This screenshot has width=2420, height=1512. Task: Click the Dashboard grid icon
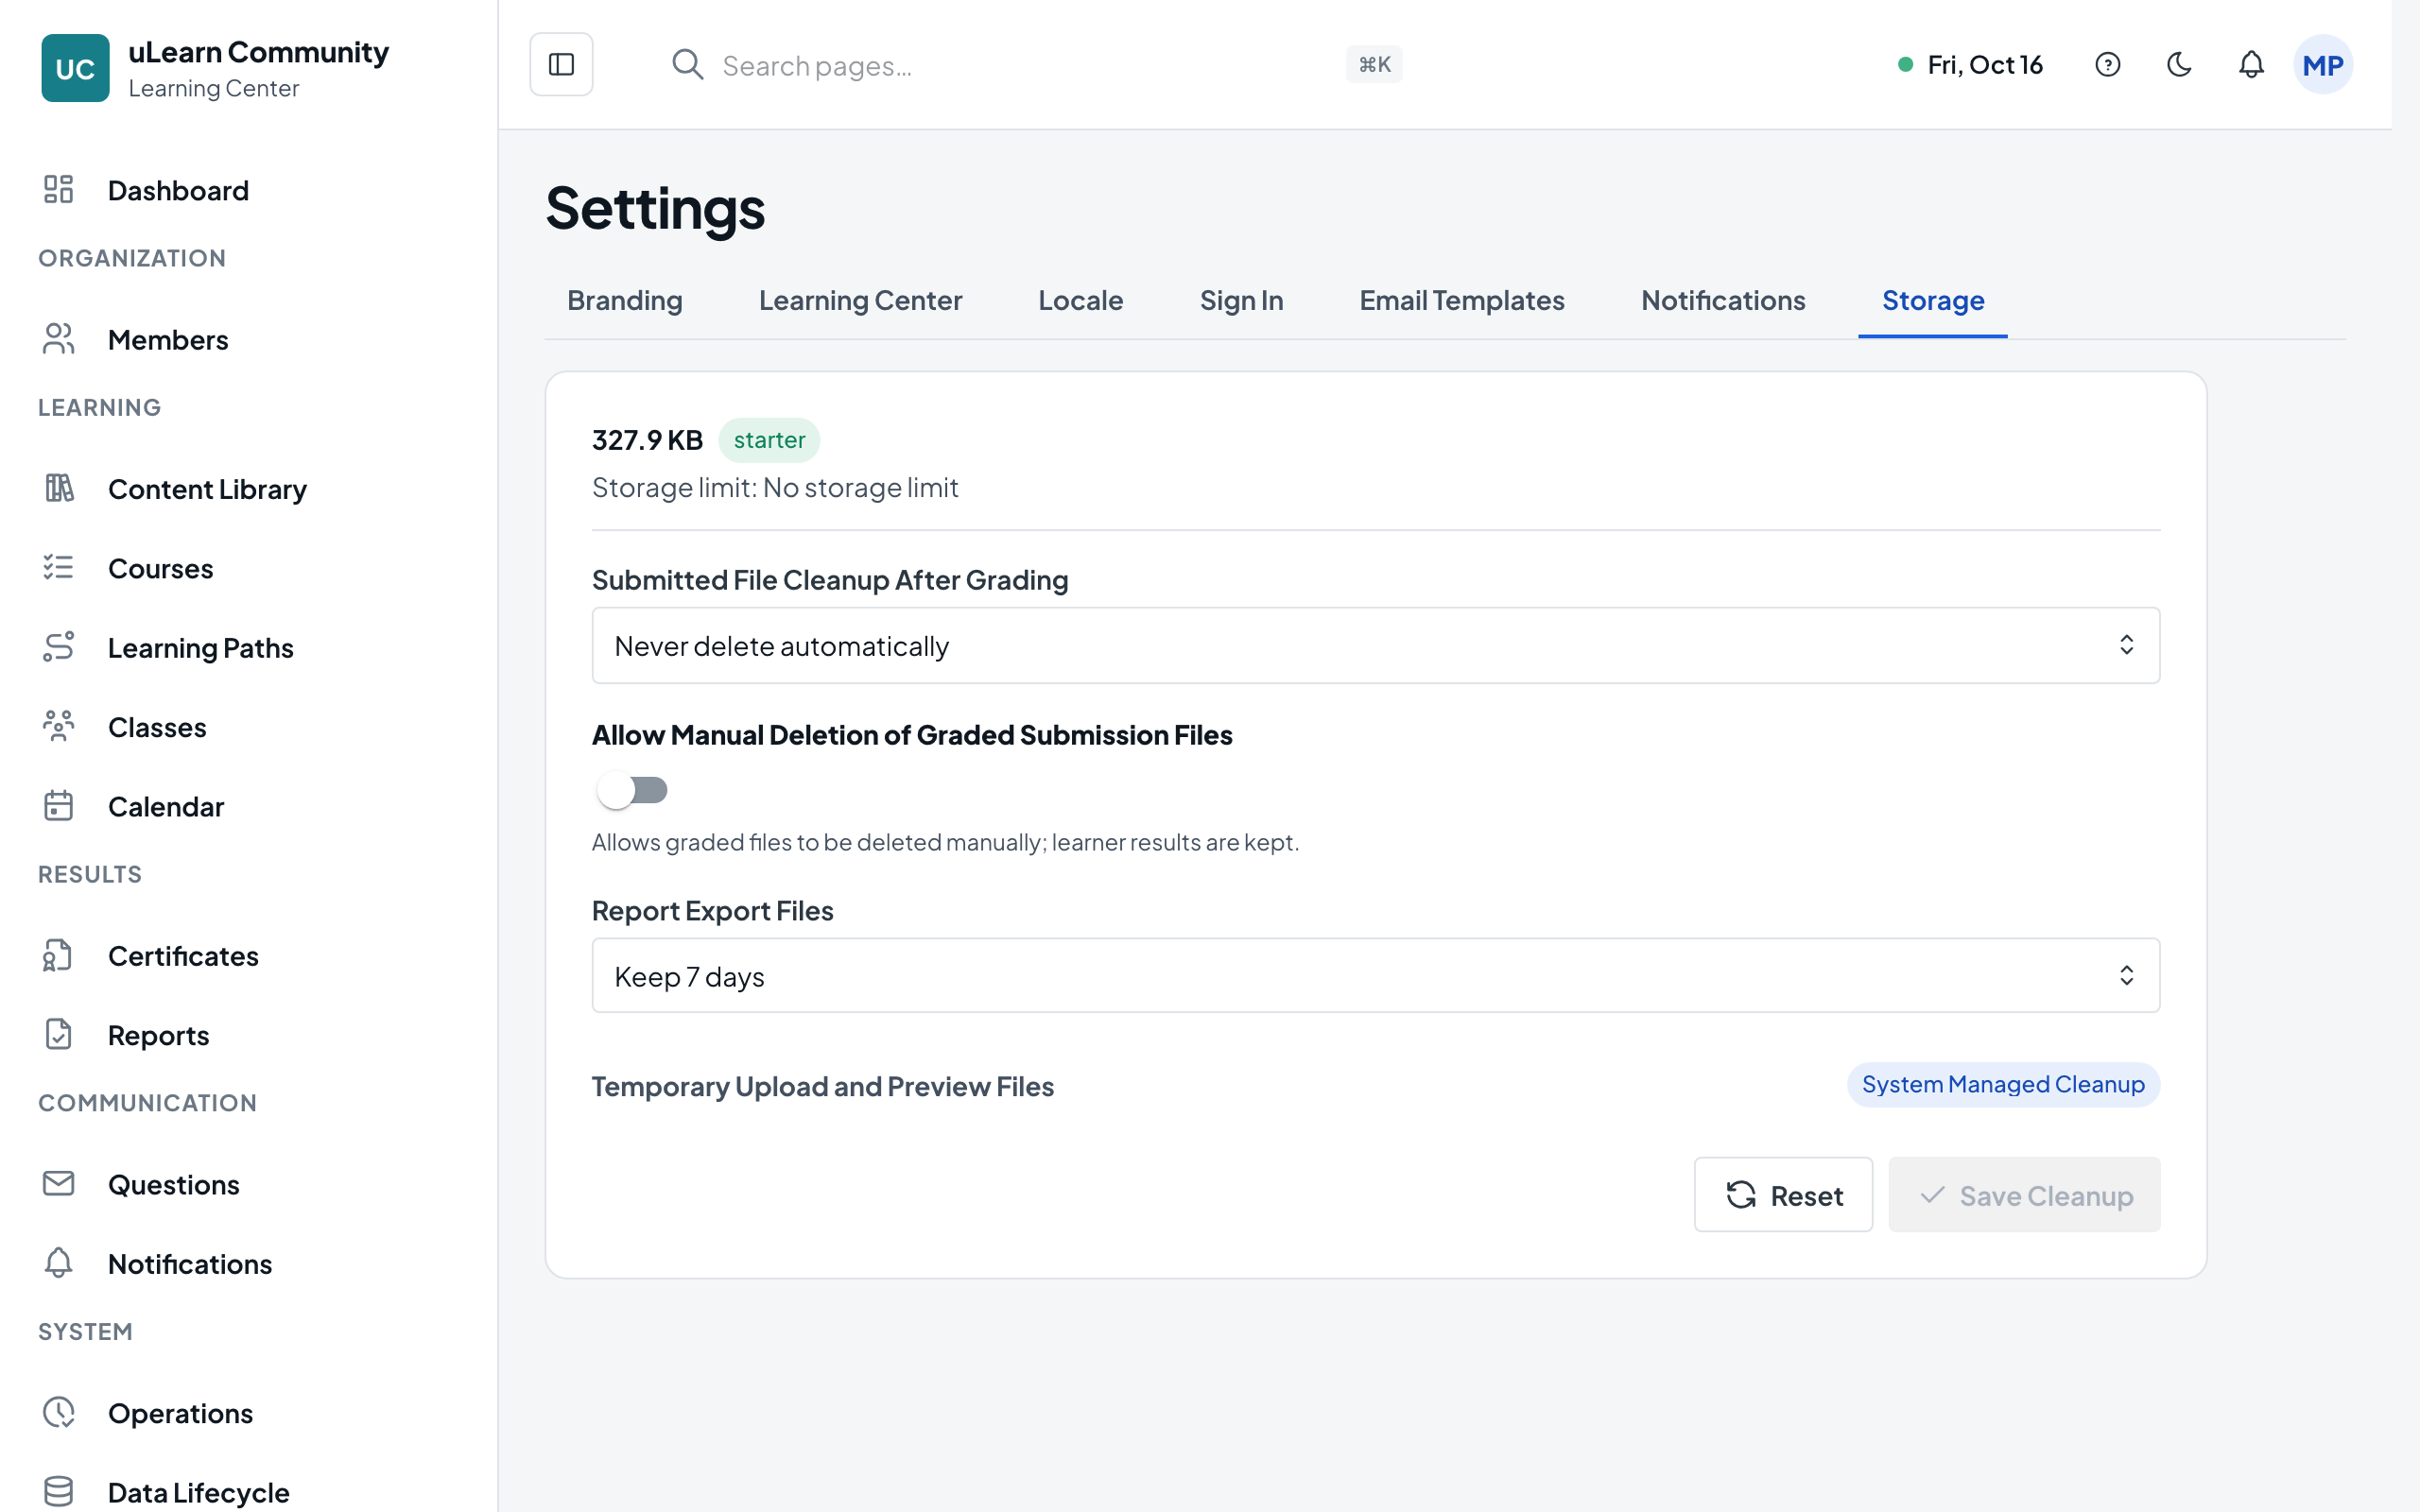click(x=58, y=189)
